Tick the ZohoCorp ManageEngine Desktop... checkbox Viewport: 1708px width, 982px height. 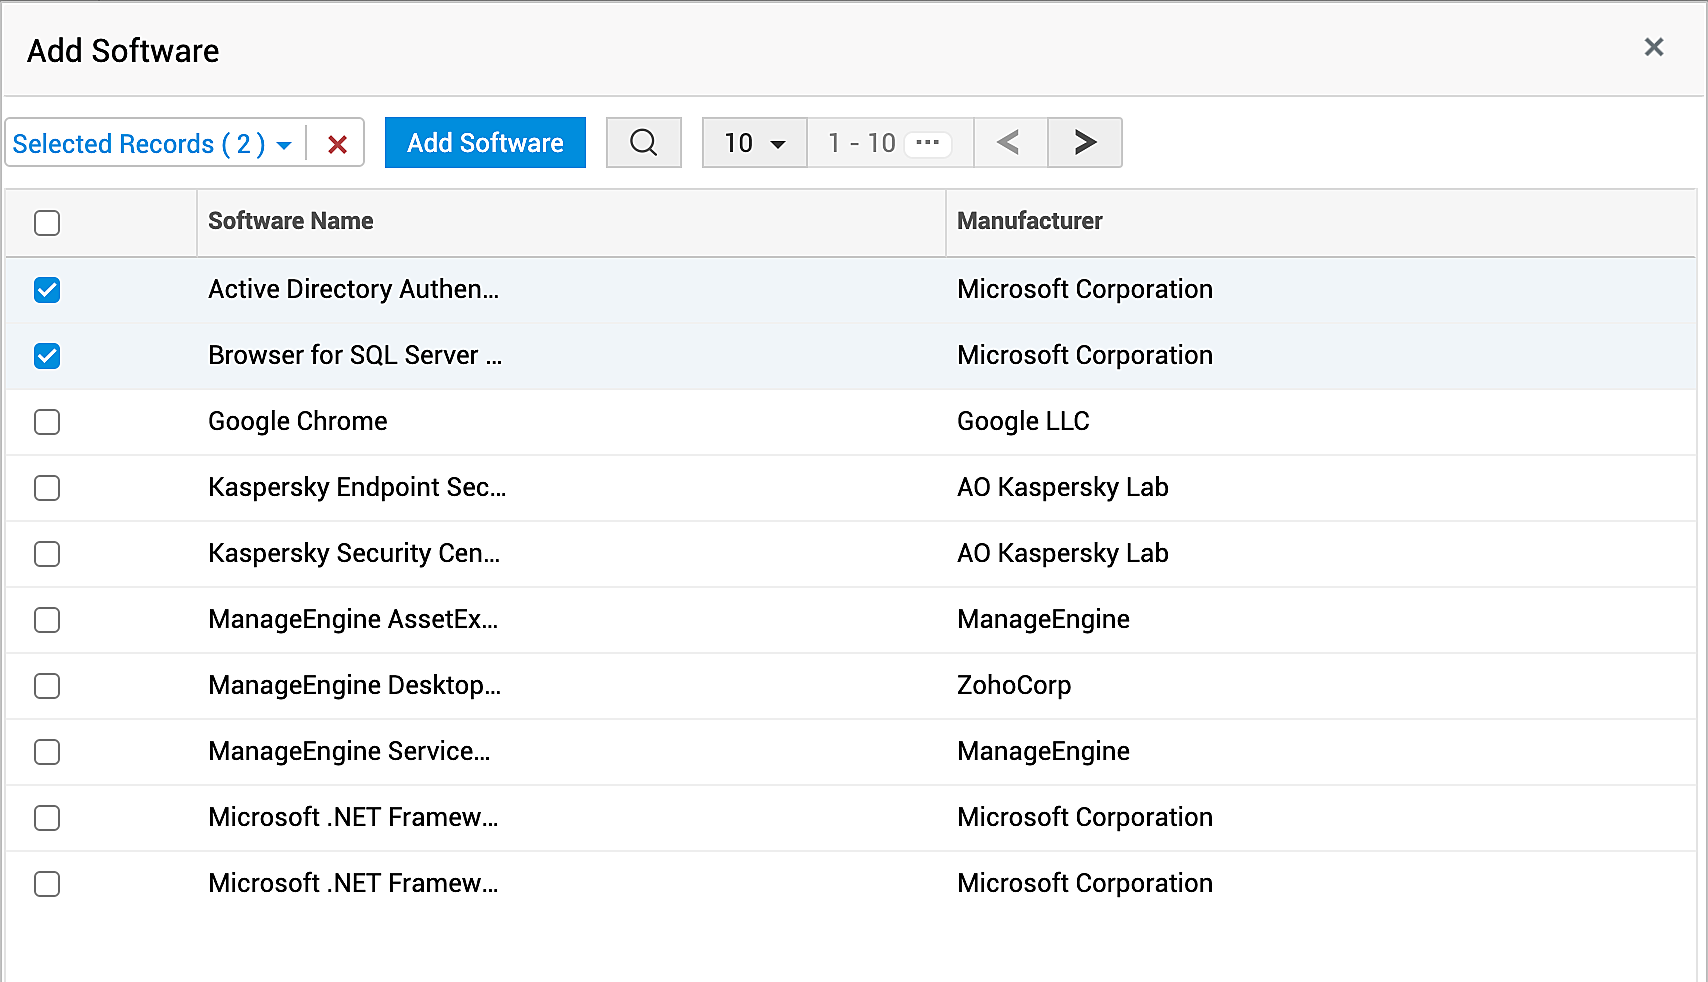(x=47, y=686)
